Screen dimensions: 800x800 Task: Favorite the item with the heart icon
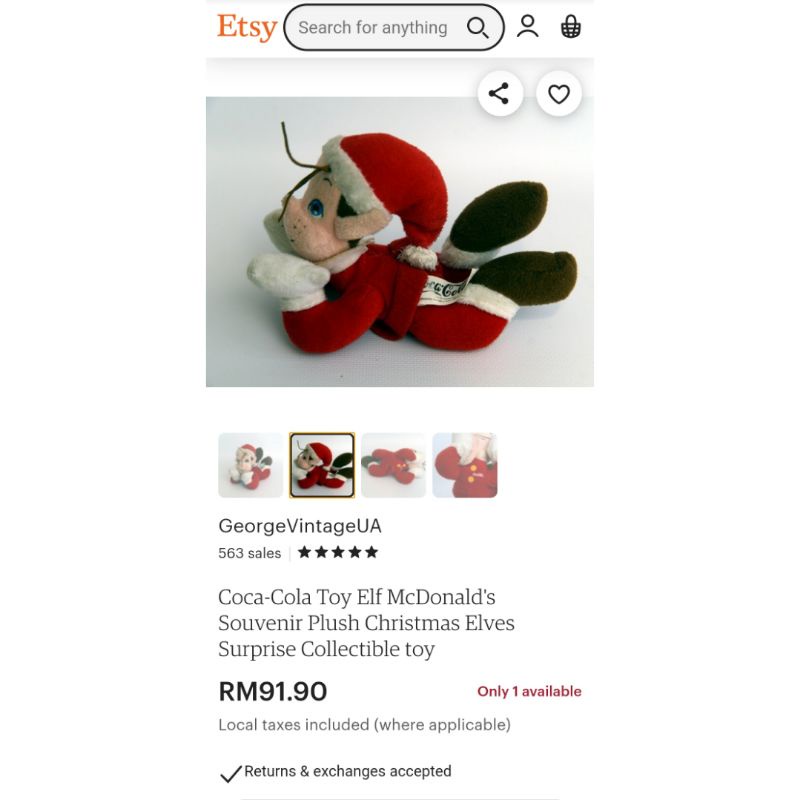point(559,94)
